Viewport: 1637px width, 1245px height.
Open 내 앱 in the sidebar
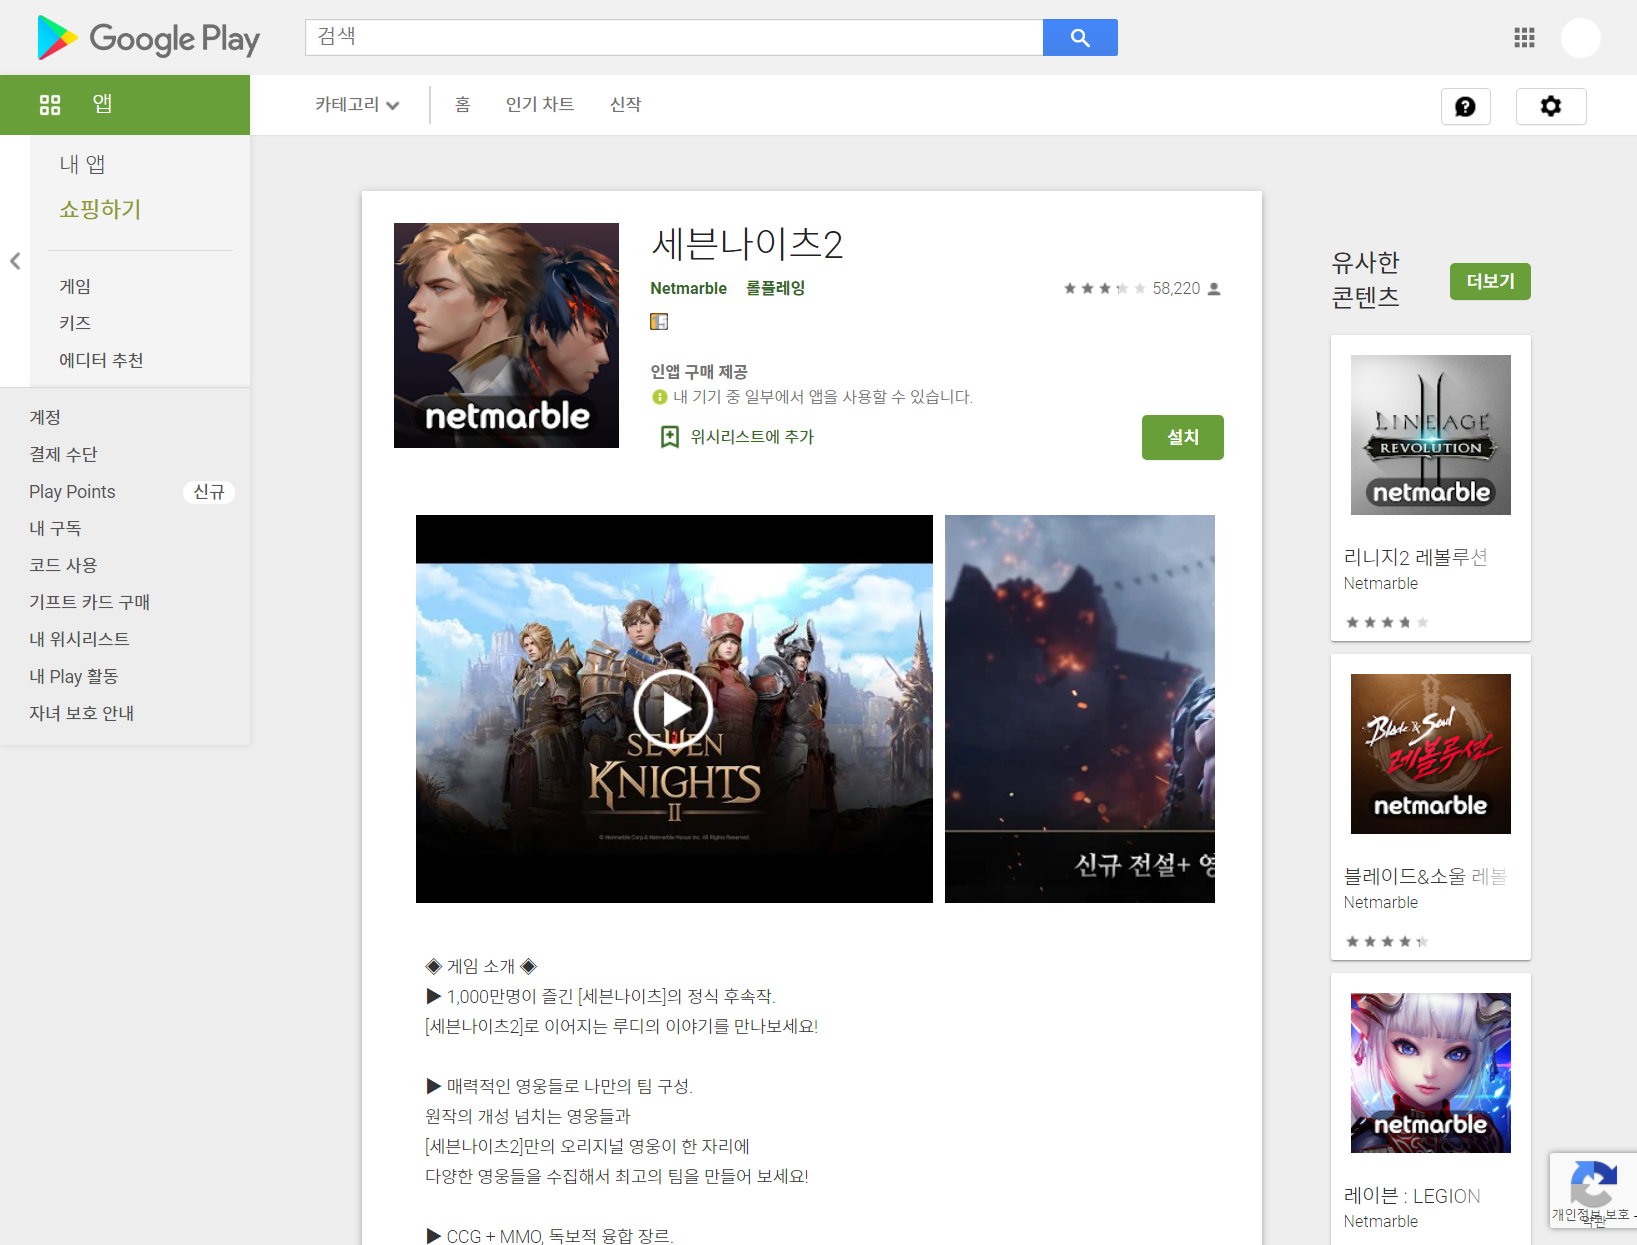coord(82,164)
